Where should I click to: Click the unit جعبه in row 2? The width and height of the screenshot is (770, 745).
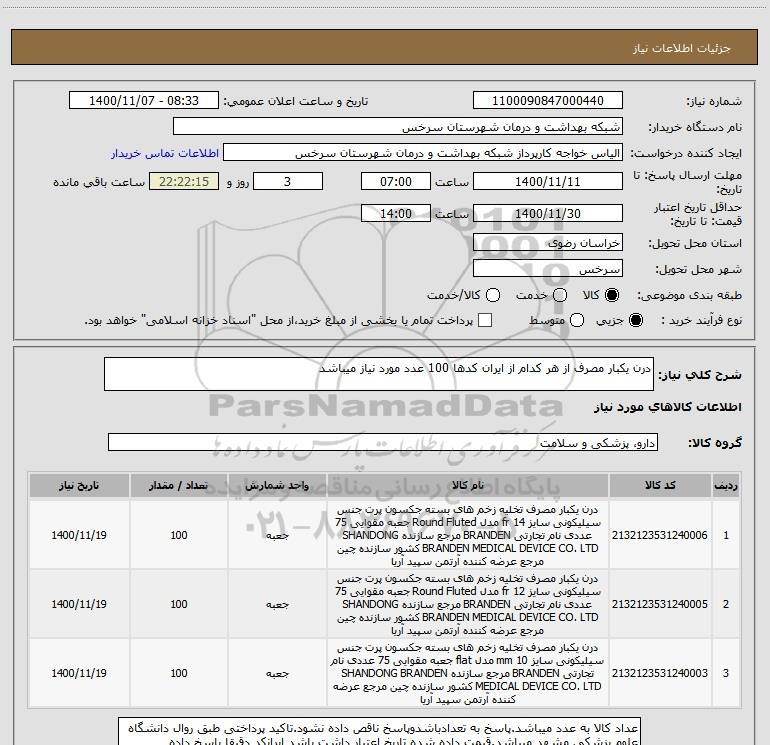pyautogui.click(x=277, y=605)
